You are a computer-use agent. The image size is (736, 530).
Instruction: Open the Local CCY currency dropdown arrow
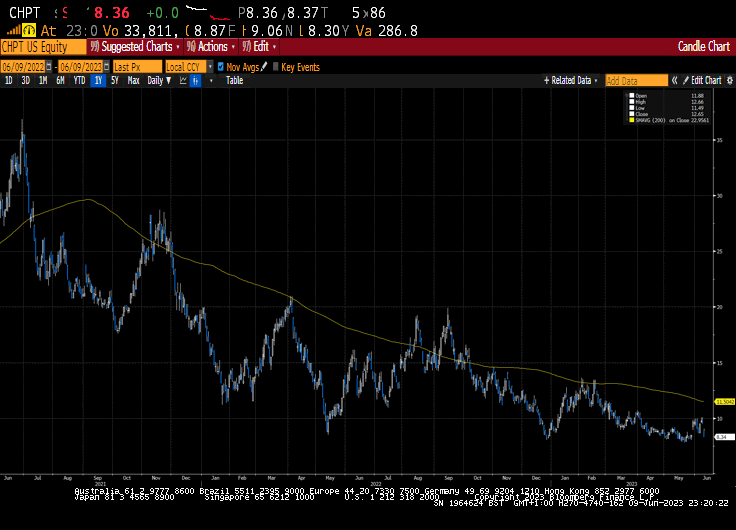(210, 67)
